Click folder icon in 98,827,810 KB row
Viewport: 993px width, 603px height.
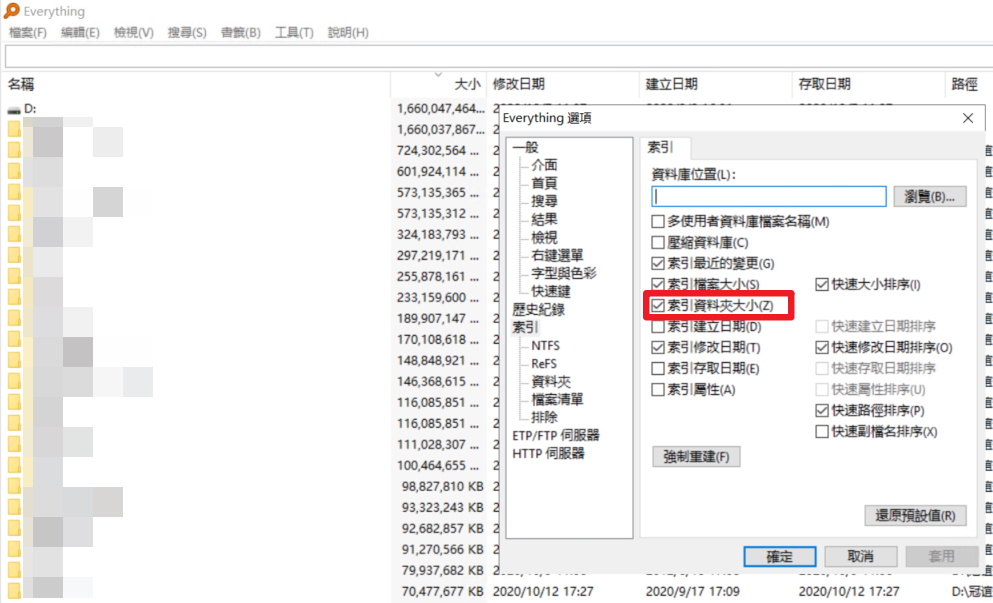14,486
